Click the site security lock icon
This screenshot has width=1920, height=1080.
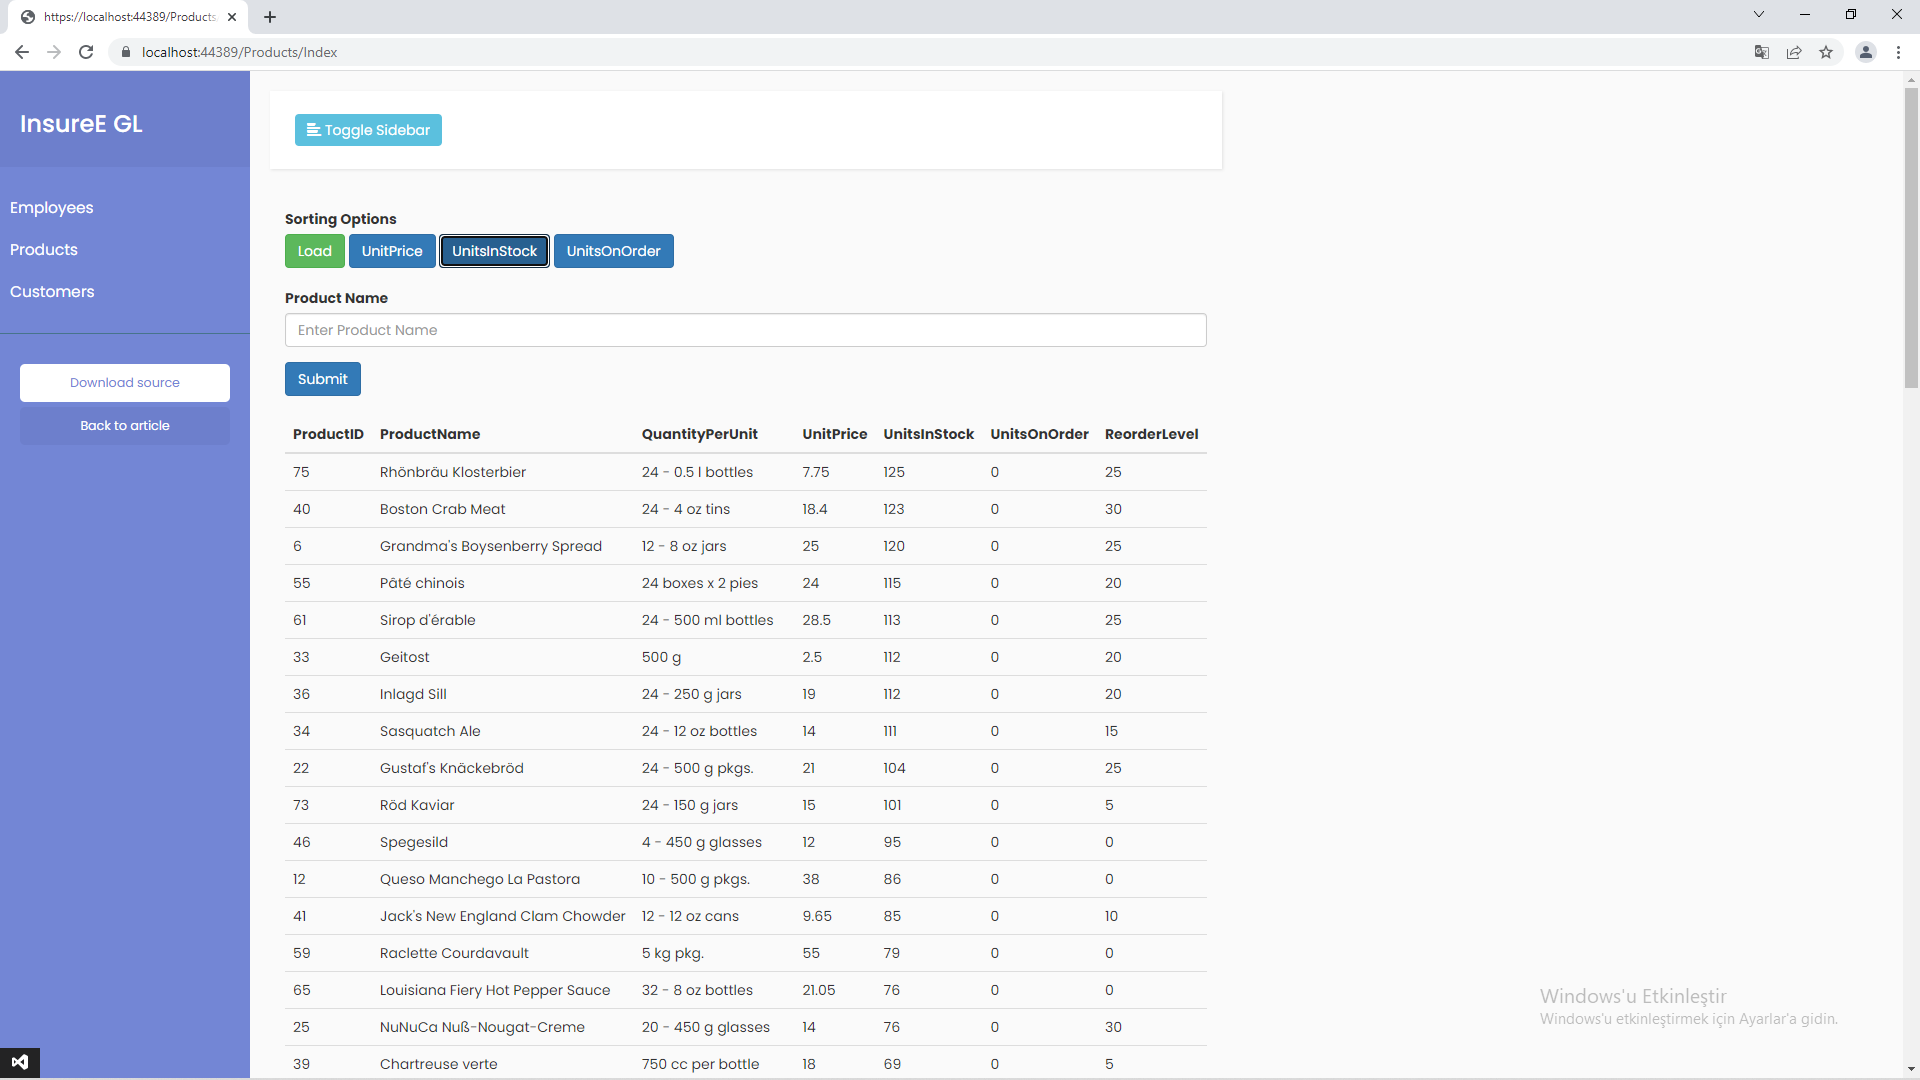[126, 52]
